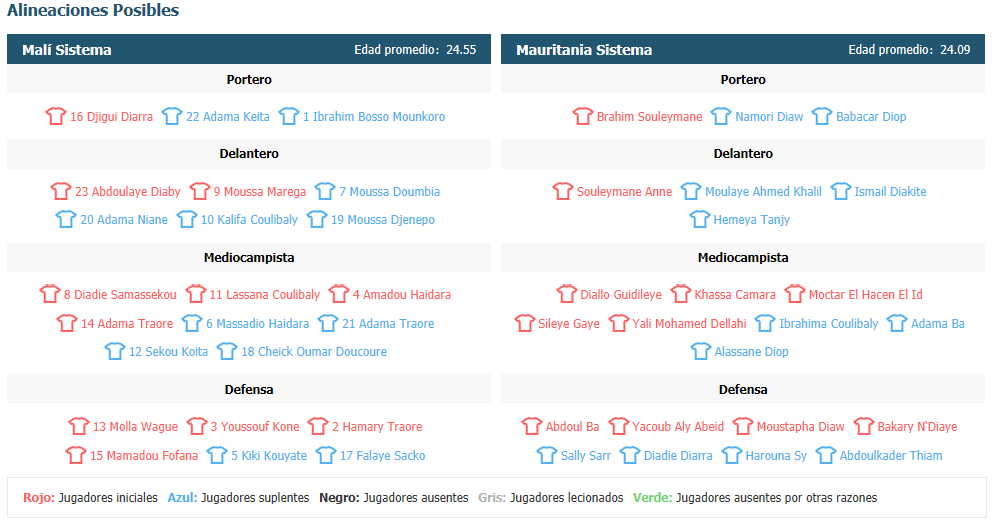Open player link Yali Mohamed Dellahi
Image resolution: width=993 pixels, height=522 pixels.
tap(689, 324)
